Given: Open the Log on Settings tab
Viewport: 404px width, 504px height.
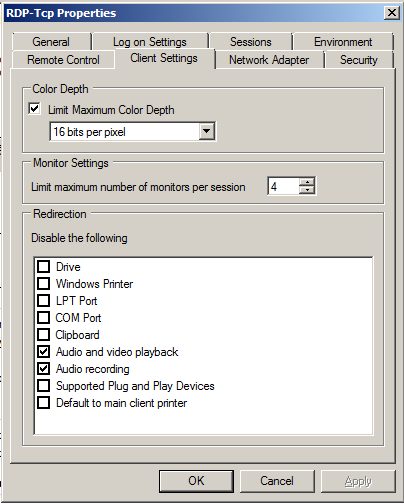Looking at the screenshot, I should pos(150,42).
